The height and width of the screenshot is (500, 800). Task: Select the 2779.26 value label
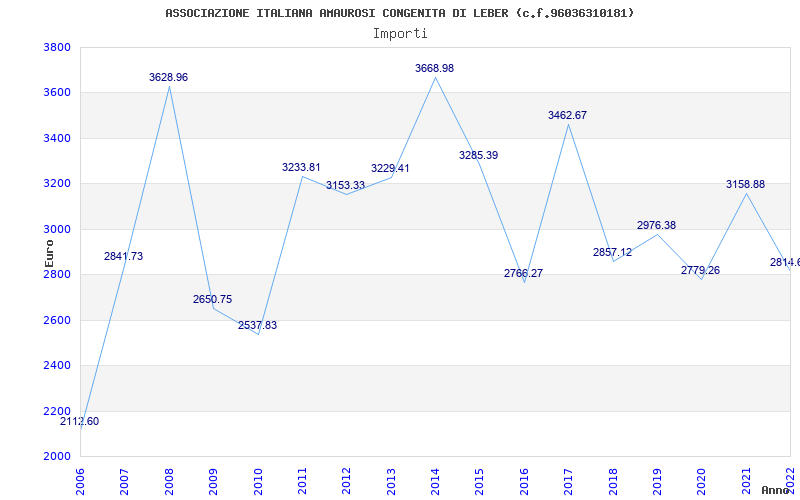tap(701, 270)
